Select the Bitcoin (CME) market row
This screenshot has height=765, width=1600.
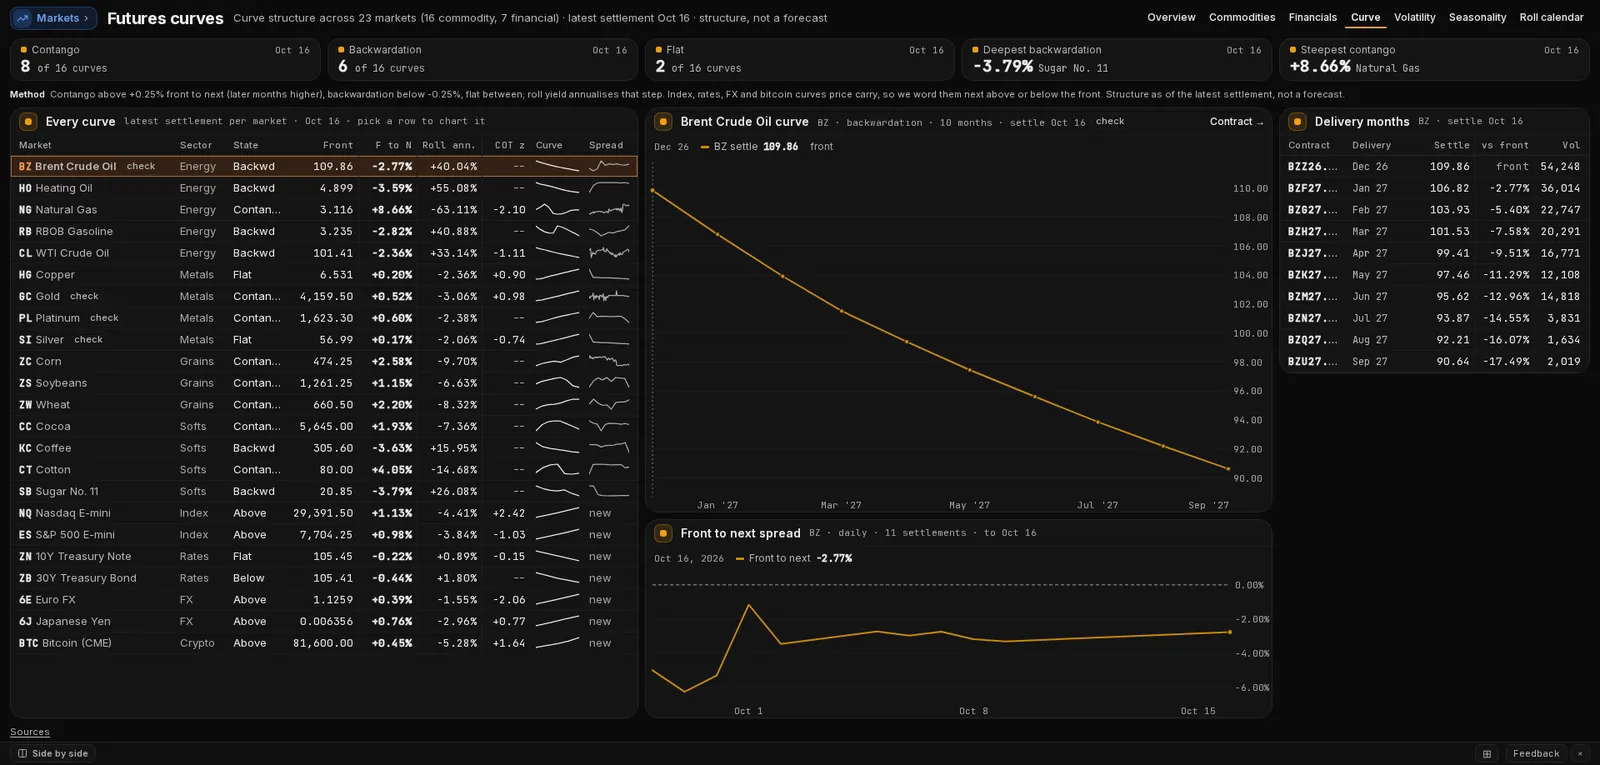coord(324,644)
